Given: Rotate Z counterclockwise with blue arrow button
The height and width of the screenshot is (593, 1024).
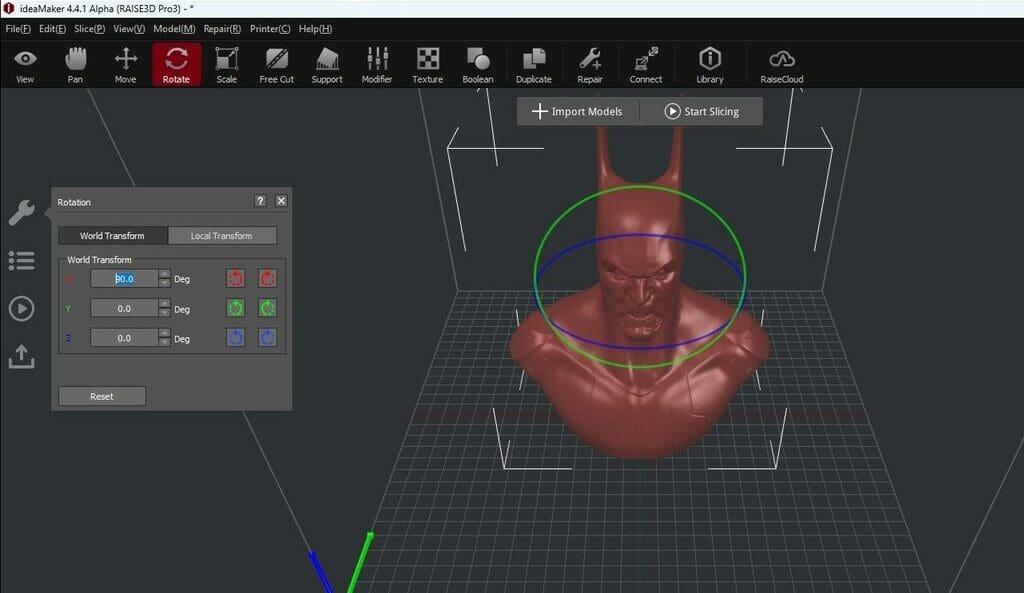Looking at the screenshot, I should 236,338.
